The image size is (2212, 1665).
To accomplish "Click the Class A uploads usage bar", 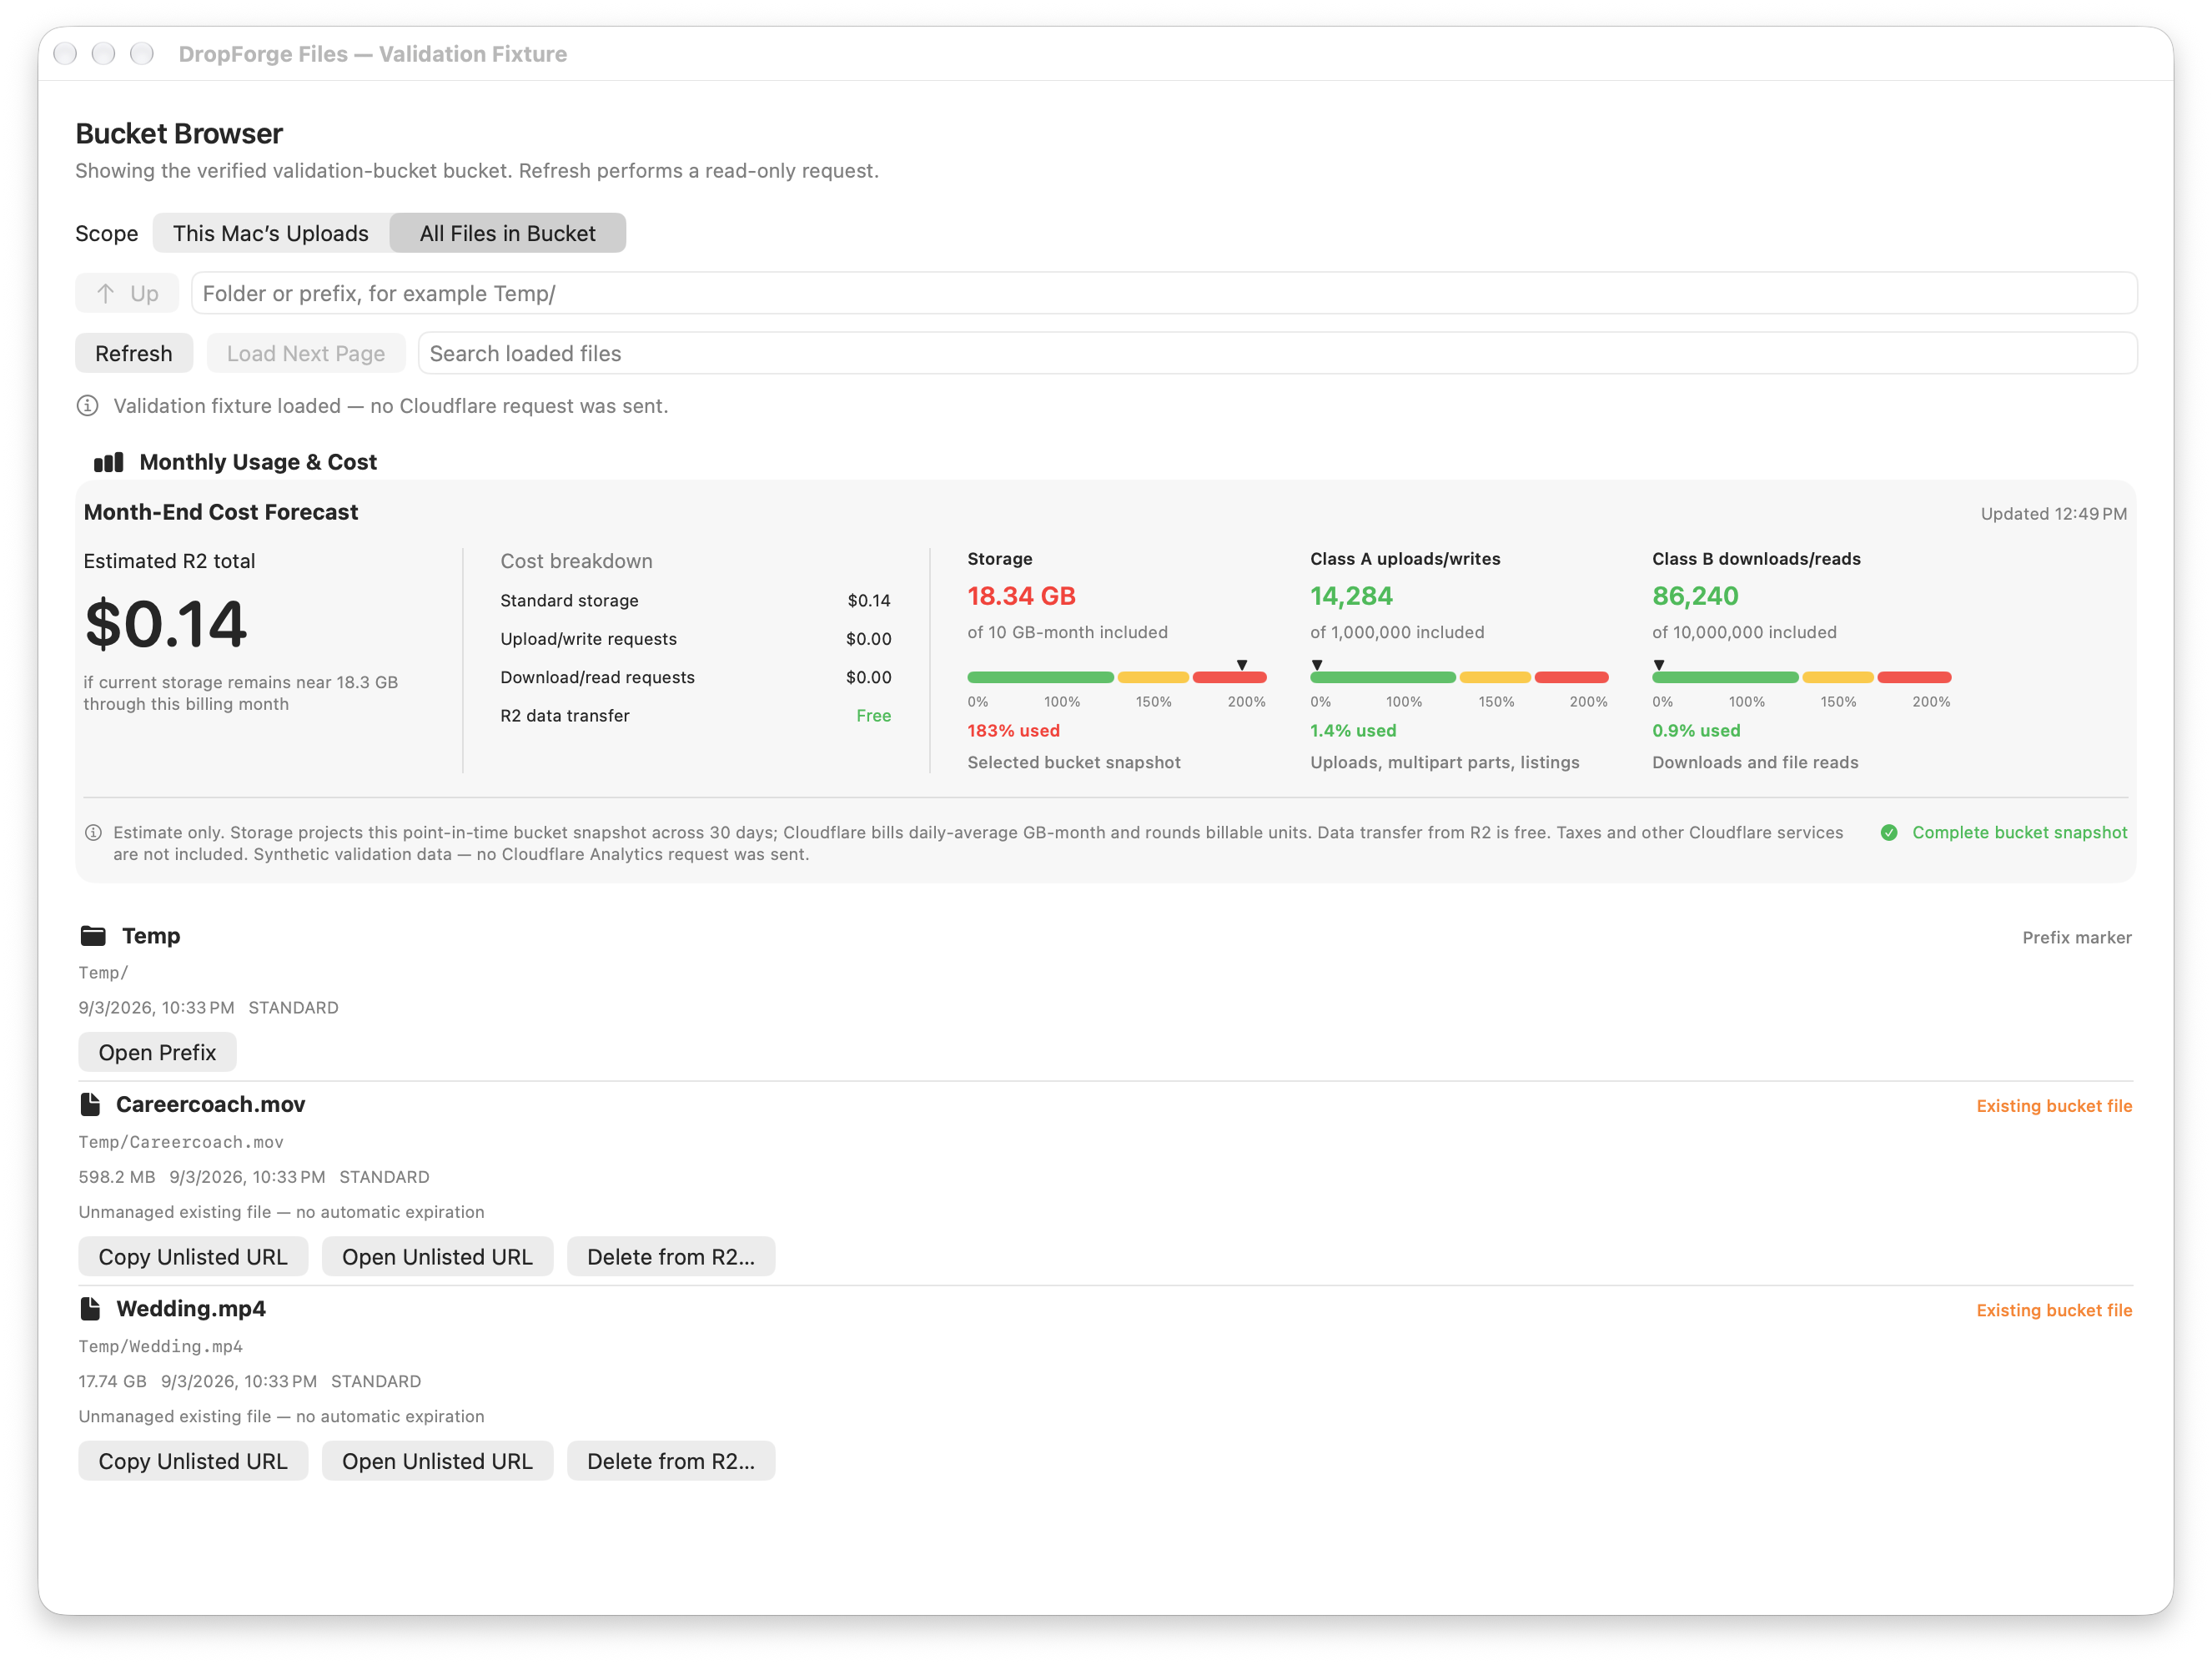I will 1459,677.
